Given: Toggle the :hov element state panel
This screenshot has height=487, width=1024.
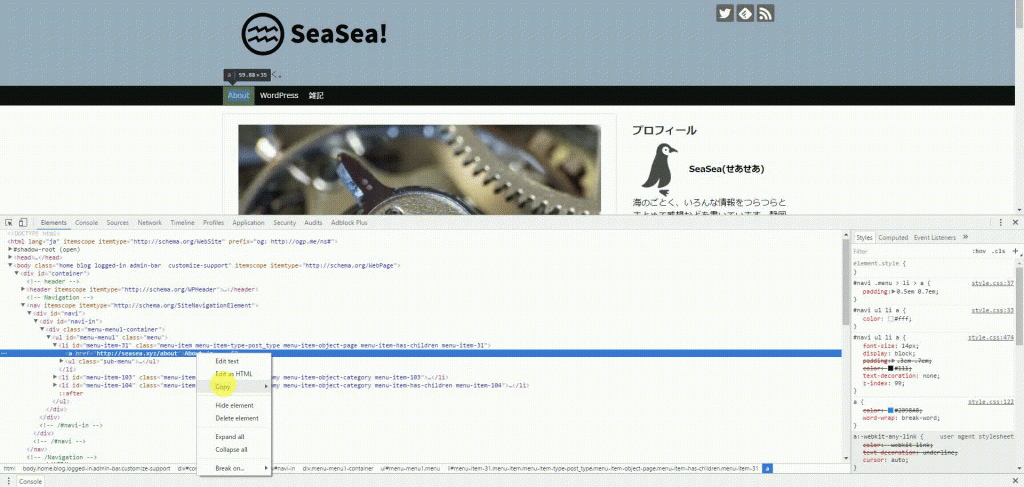Looking at the screenshot, I should (978, 251).
